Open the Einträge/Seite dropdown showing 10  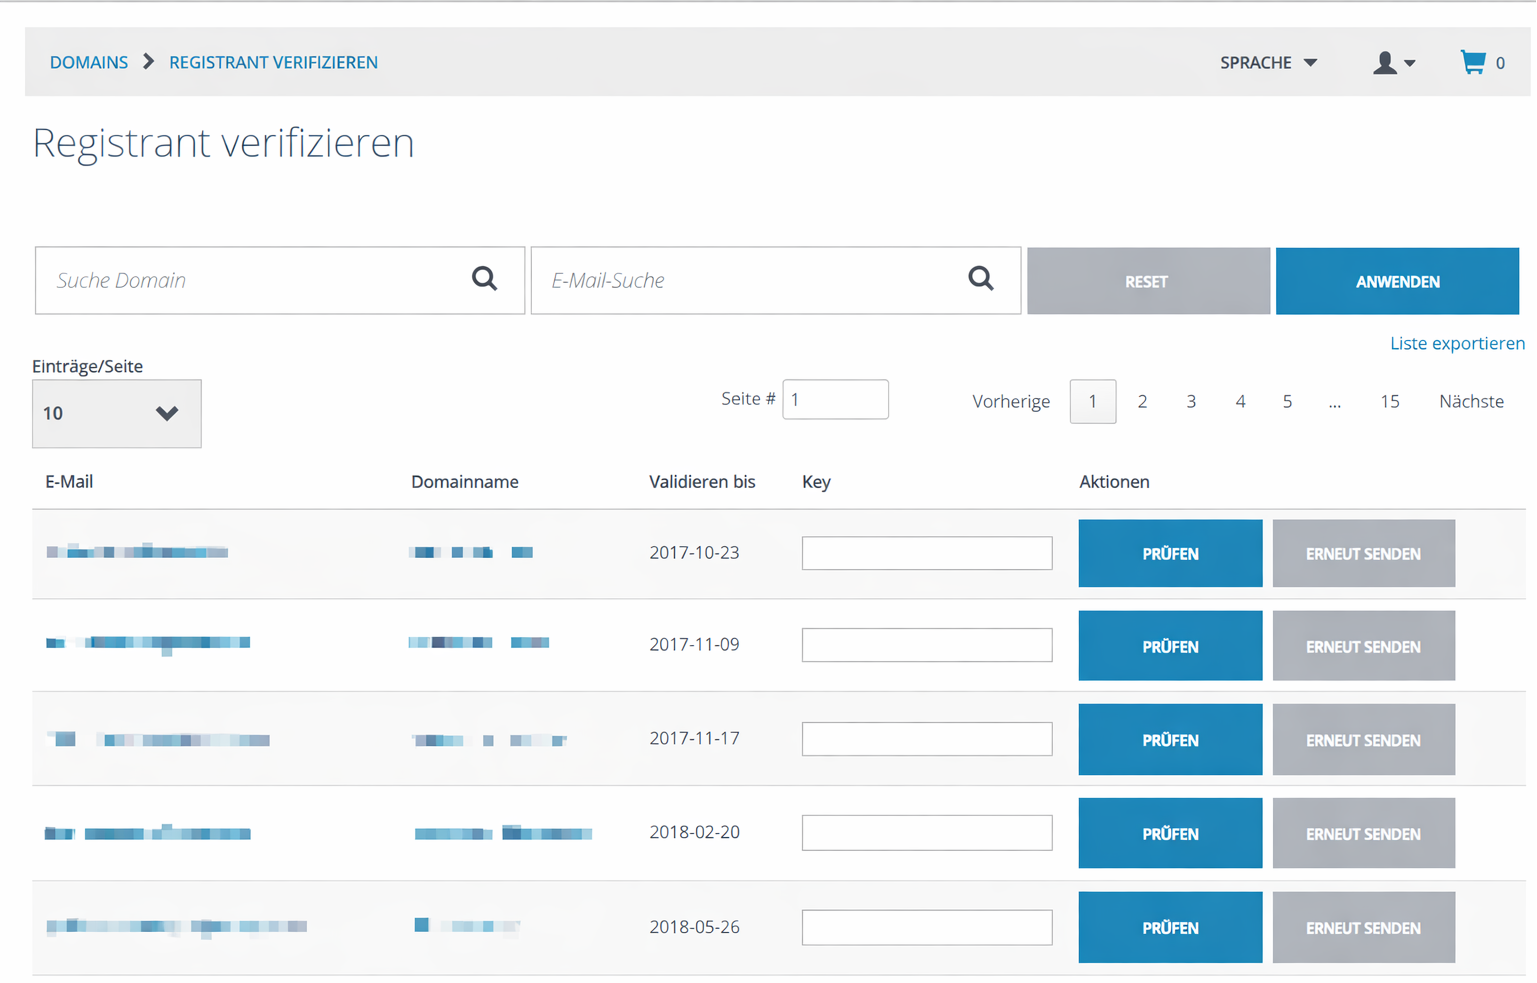pos(116,413)
